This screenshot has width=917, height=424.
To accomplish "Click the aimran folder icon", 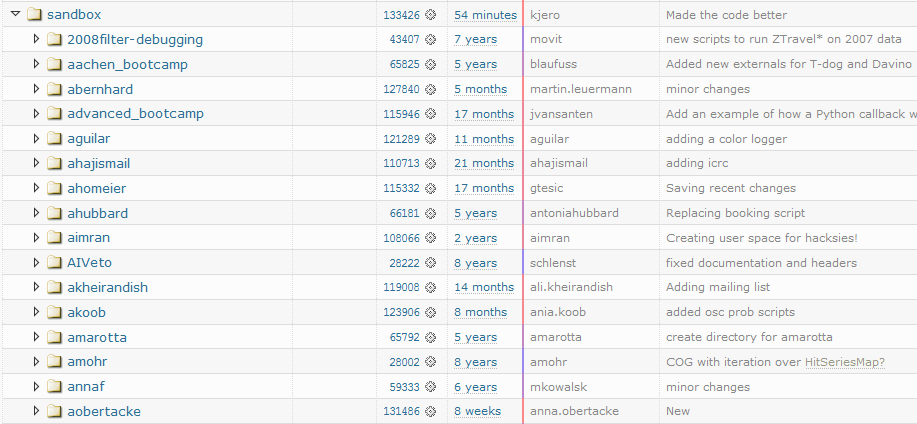I will coord(54,237).
